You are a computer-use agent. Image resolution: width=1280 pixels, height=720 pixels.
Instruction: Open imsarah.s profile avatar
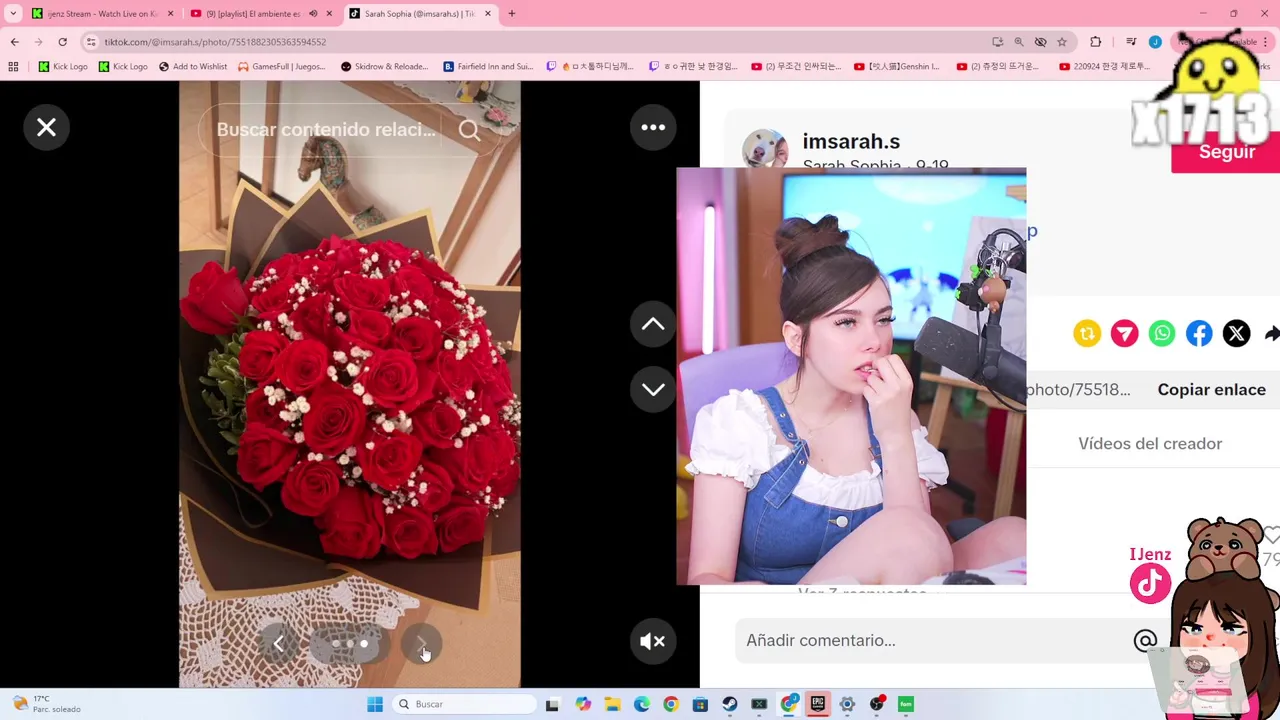click(x=765, y=149)
